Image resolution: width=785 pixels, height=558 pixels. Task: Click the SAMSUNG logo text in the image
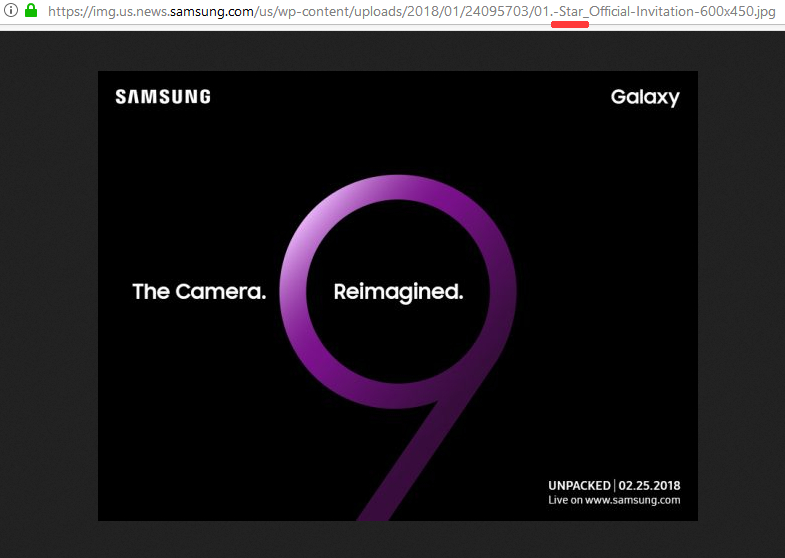click(163, 97)
